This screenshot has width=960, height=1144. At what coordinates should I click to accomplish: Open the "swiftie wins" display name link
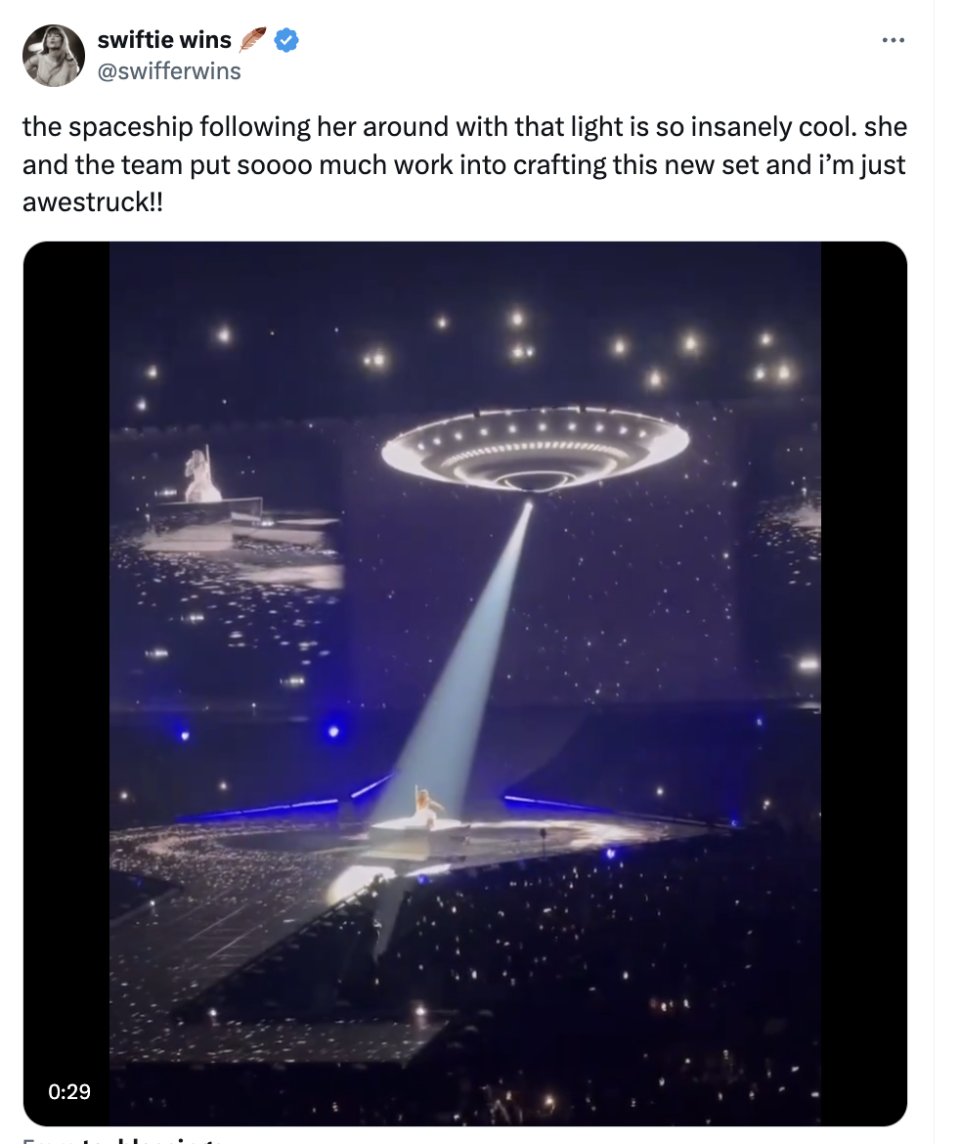(x=164, y=40)
